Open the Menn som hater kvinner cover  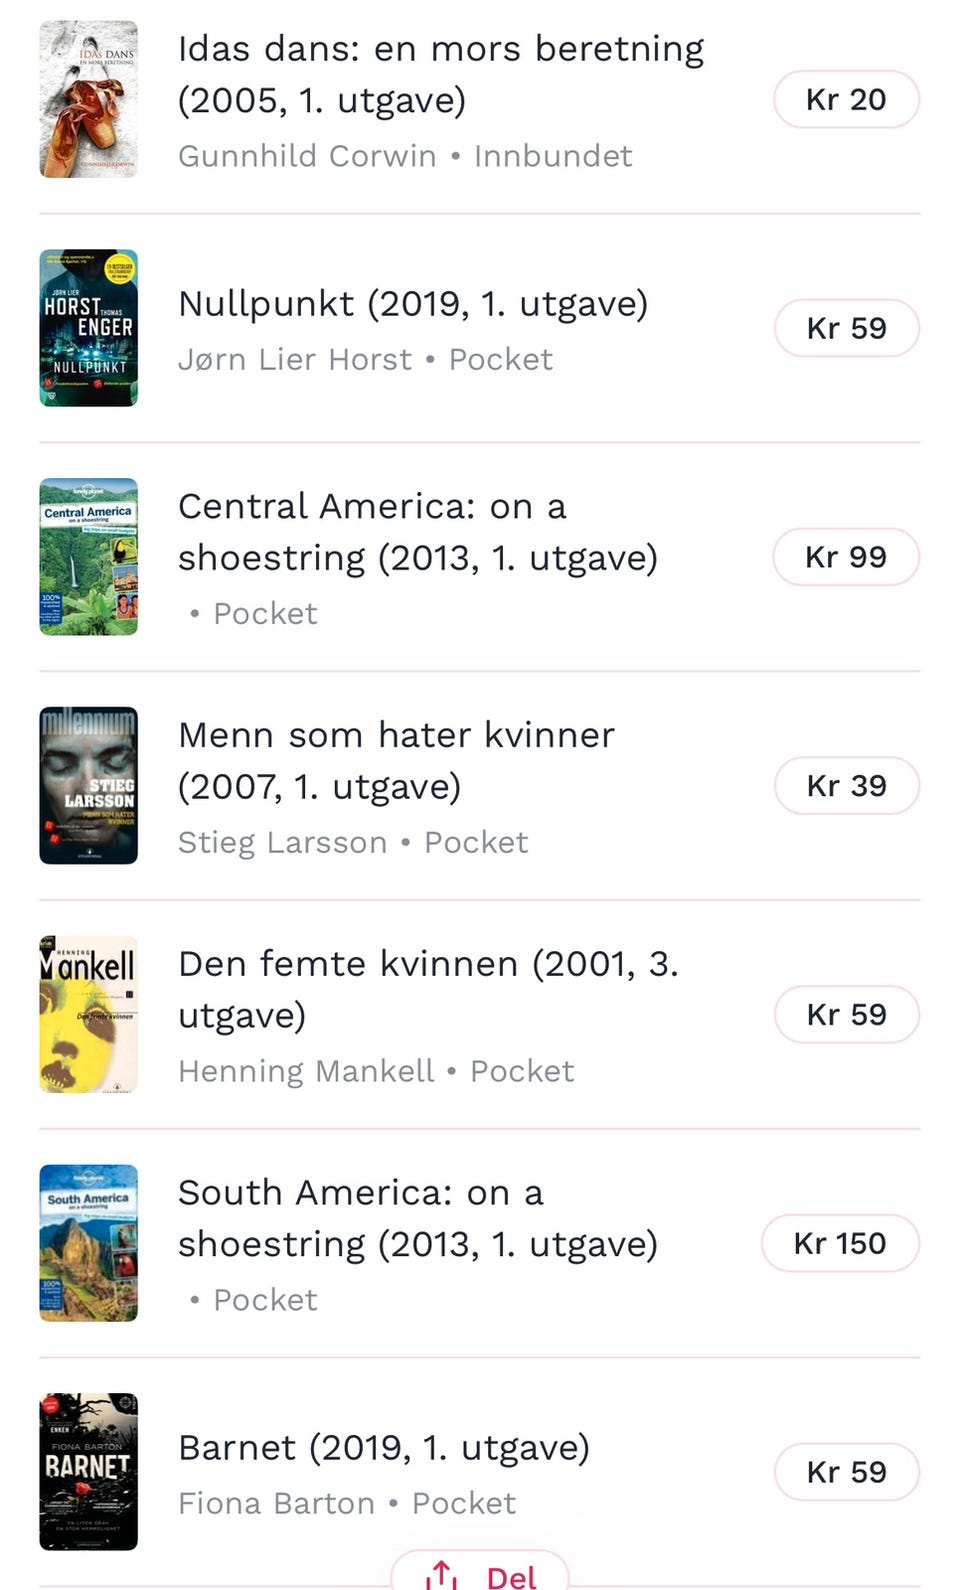(x=88, y=786)
